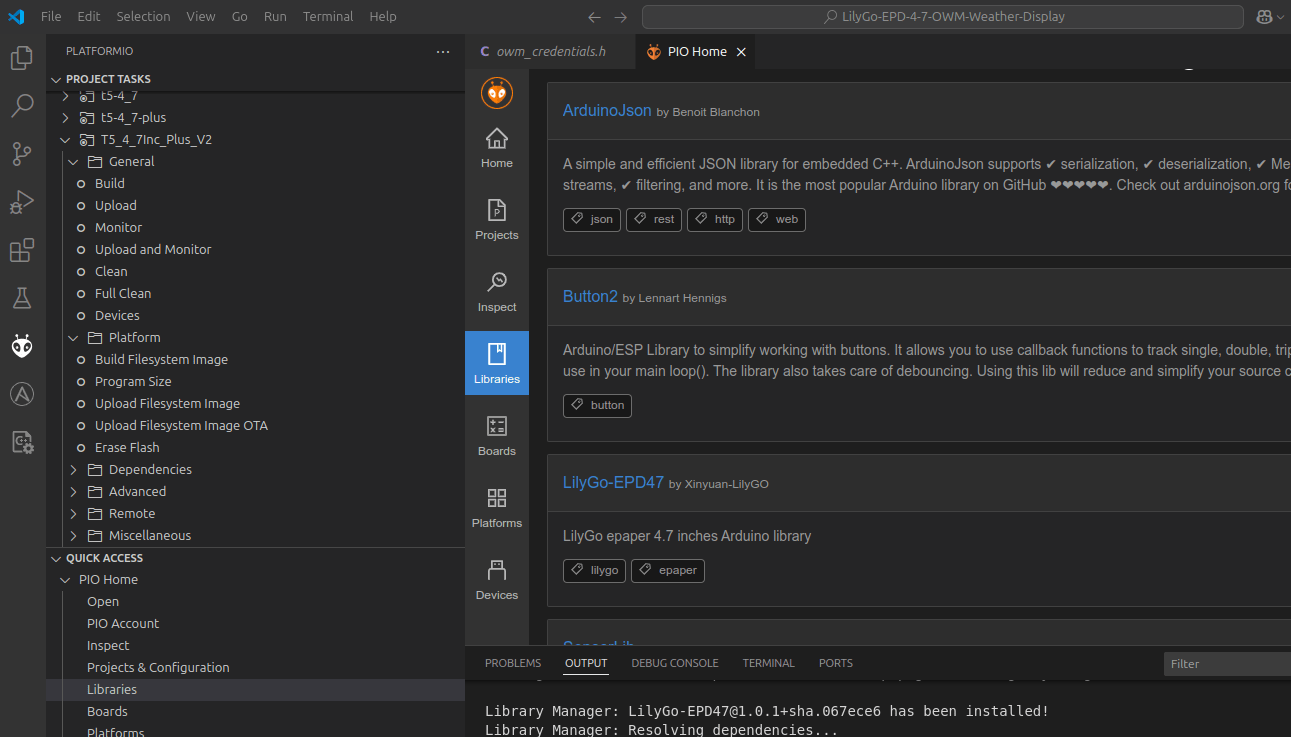Open the Search view icon
This screenshot has height=737, width=1291.
(22, 106)
